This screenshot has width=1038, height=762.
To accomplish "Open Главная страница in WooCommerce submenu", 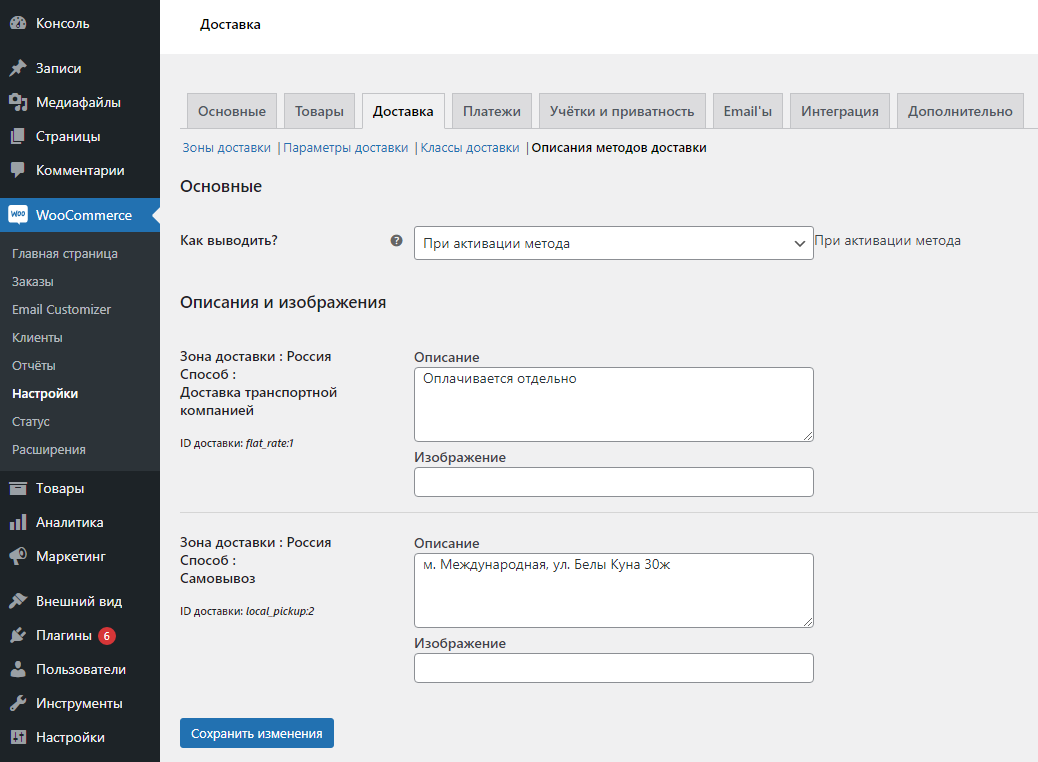I will [65, 254].
